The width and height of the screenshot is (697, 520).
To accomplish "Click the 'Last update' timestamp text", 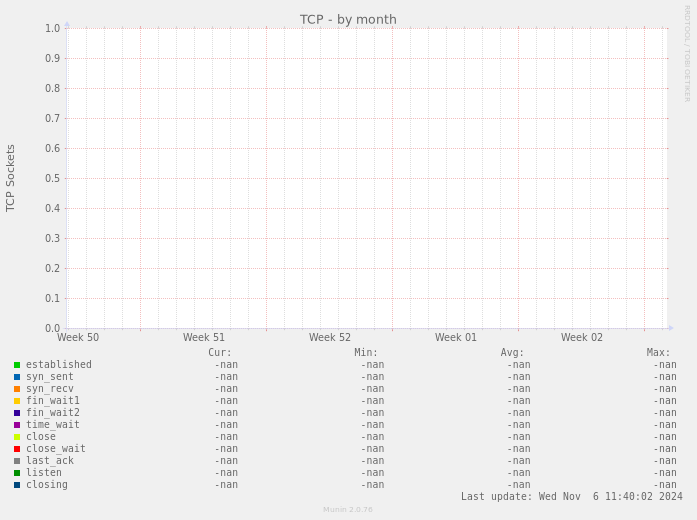I will (x=571, y=497).
